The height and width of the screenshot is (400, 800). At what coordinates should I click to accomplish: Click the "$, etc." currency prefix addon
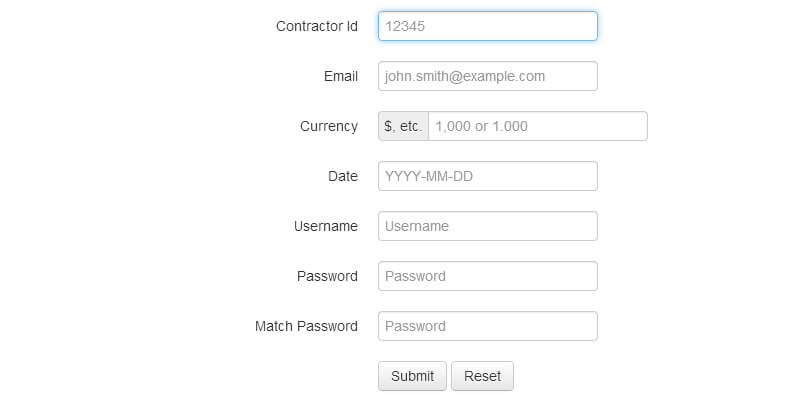[x=403, y=126]
